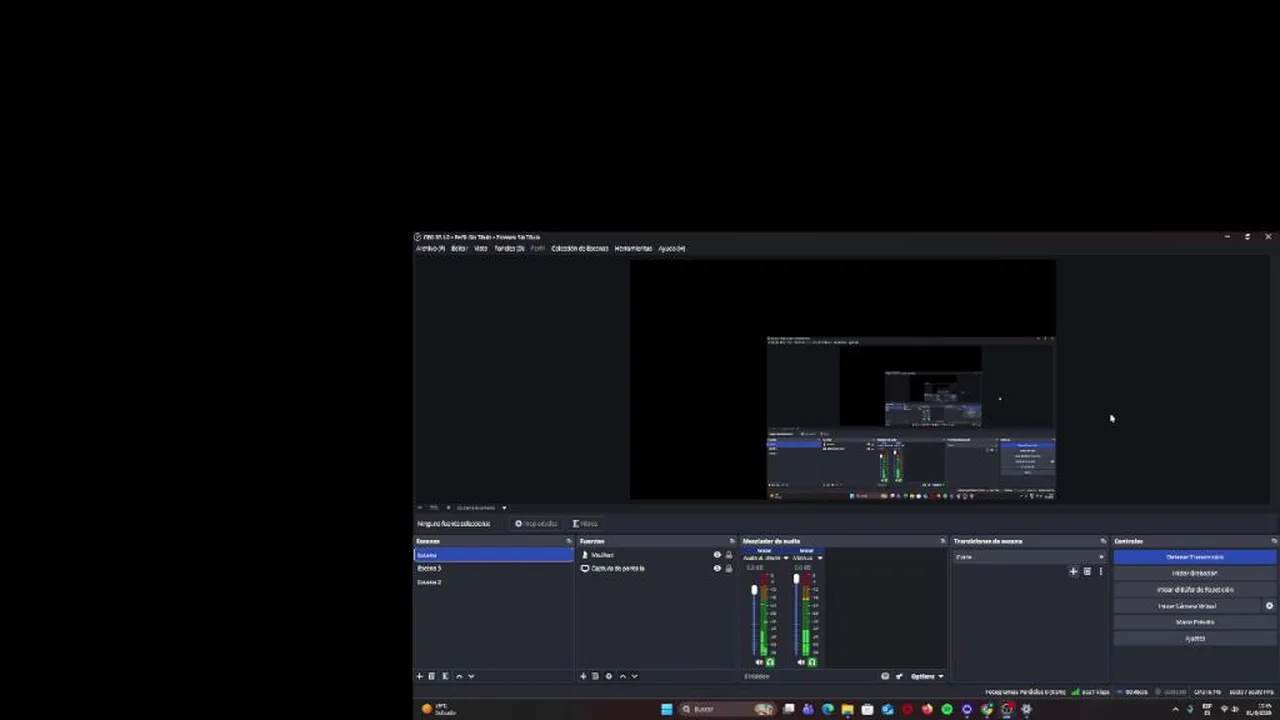Open the Ayuda menu
This screenshot has width=1280, height=720.
672,248
